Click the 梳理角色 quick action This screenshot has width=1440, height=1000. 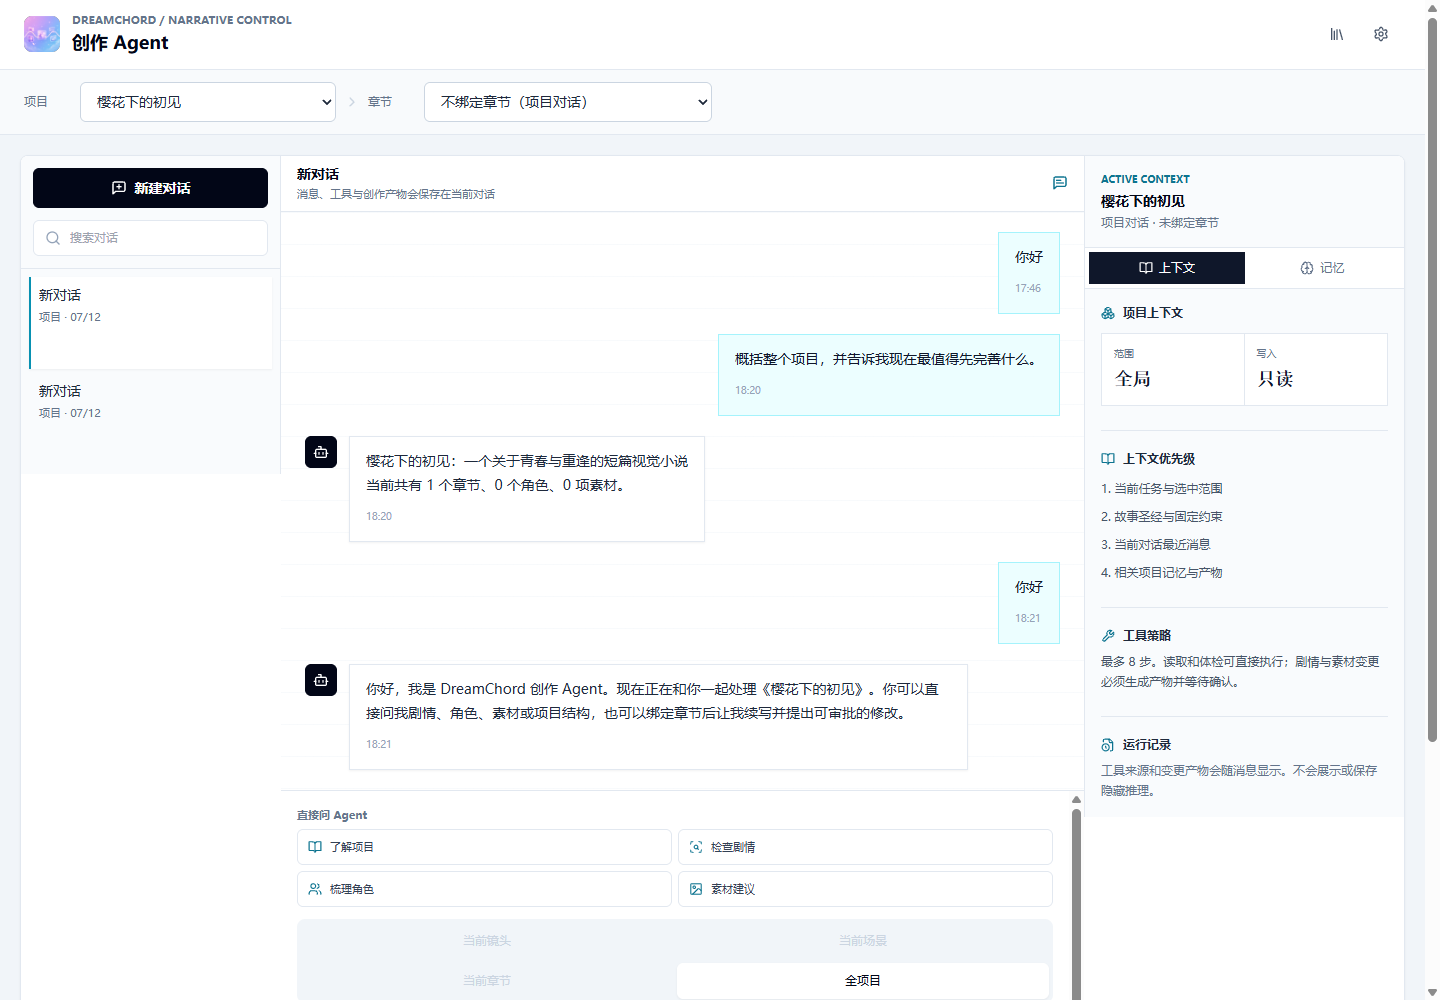484,889
